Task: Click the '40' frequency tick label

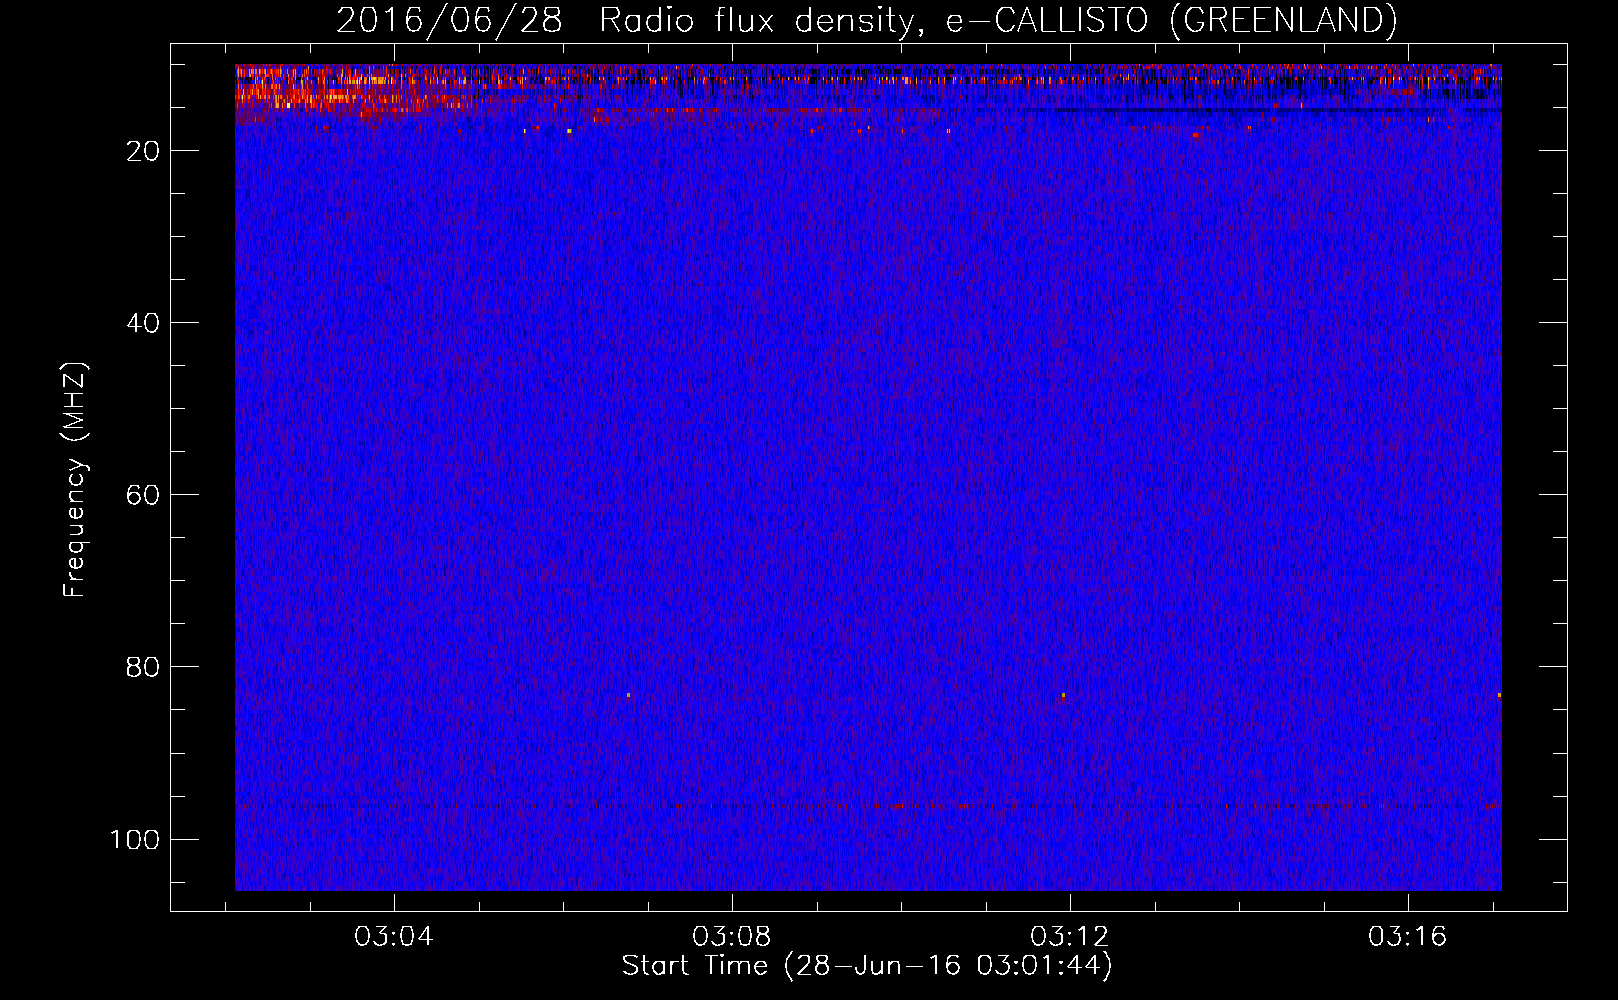Action: click(143, 323)
